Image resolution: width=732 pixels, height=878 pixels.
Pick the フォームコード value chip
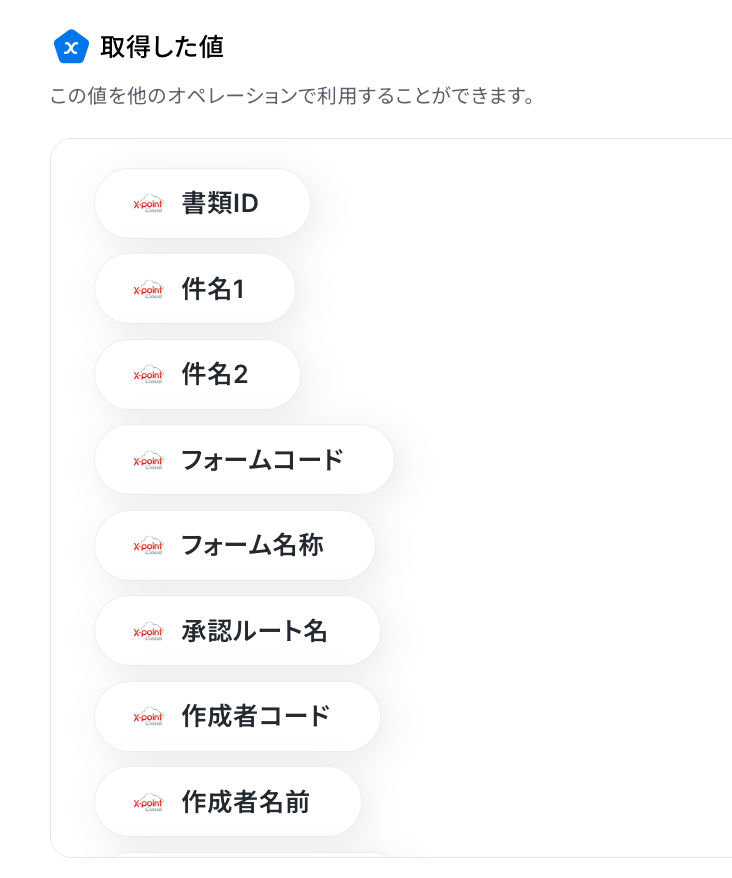[244, 460]
